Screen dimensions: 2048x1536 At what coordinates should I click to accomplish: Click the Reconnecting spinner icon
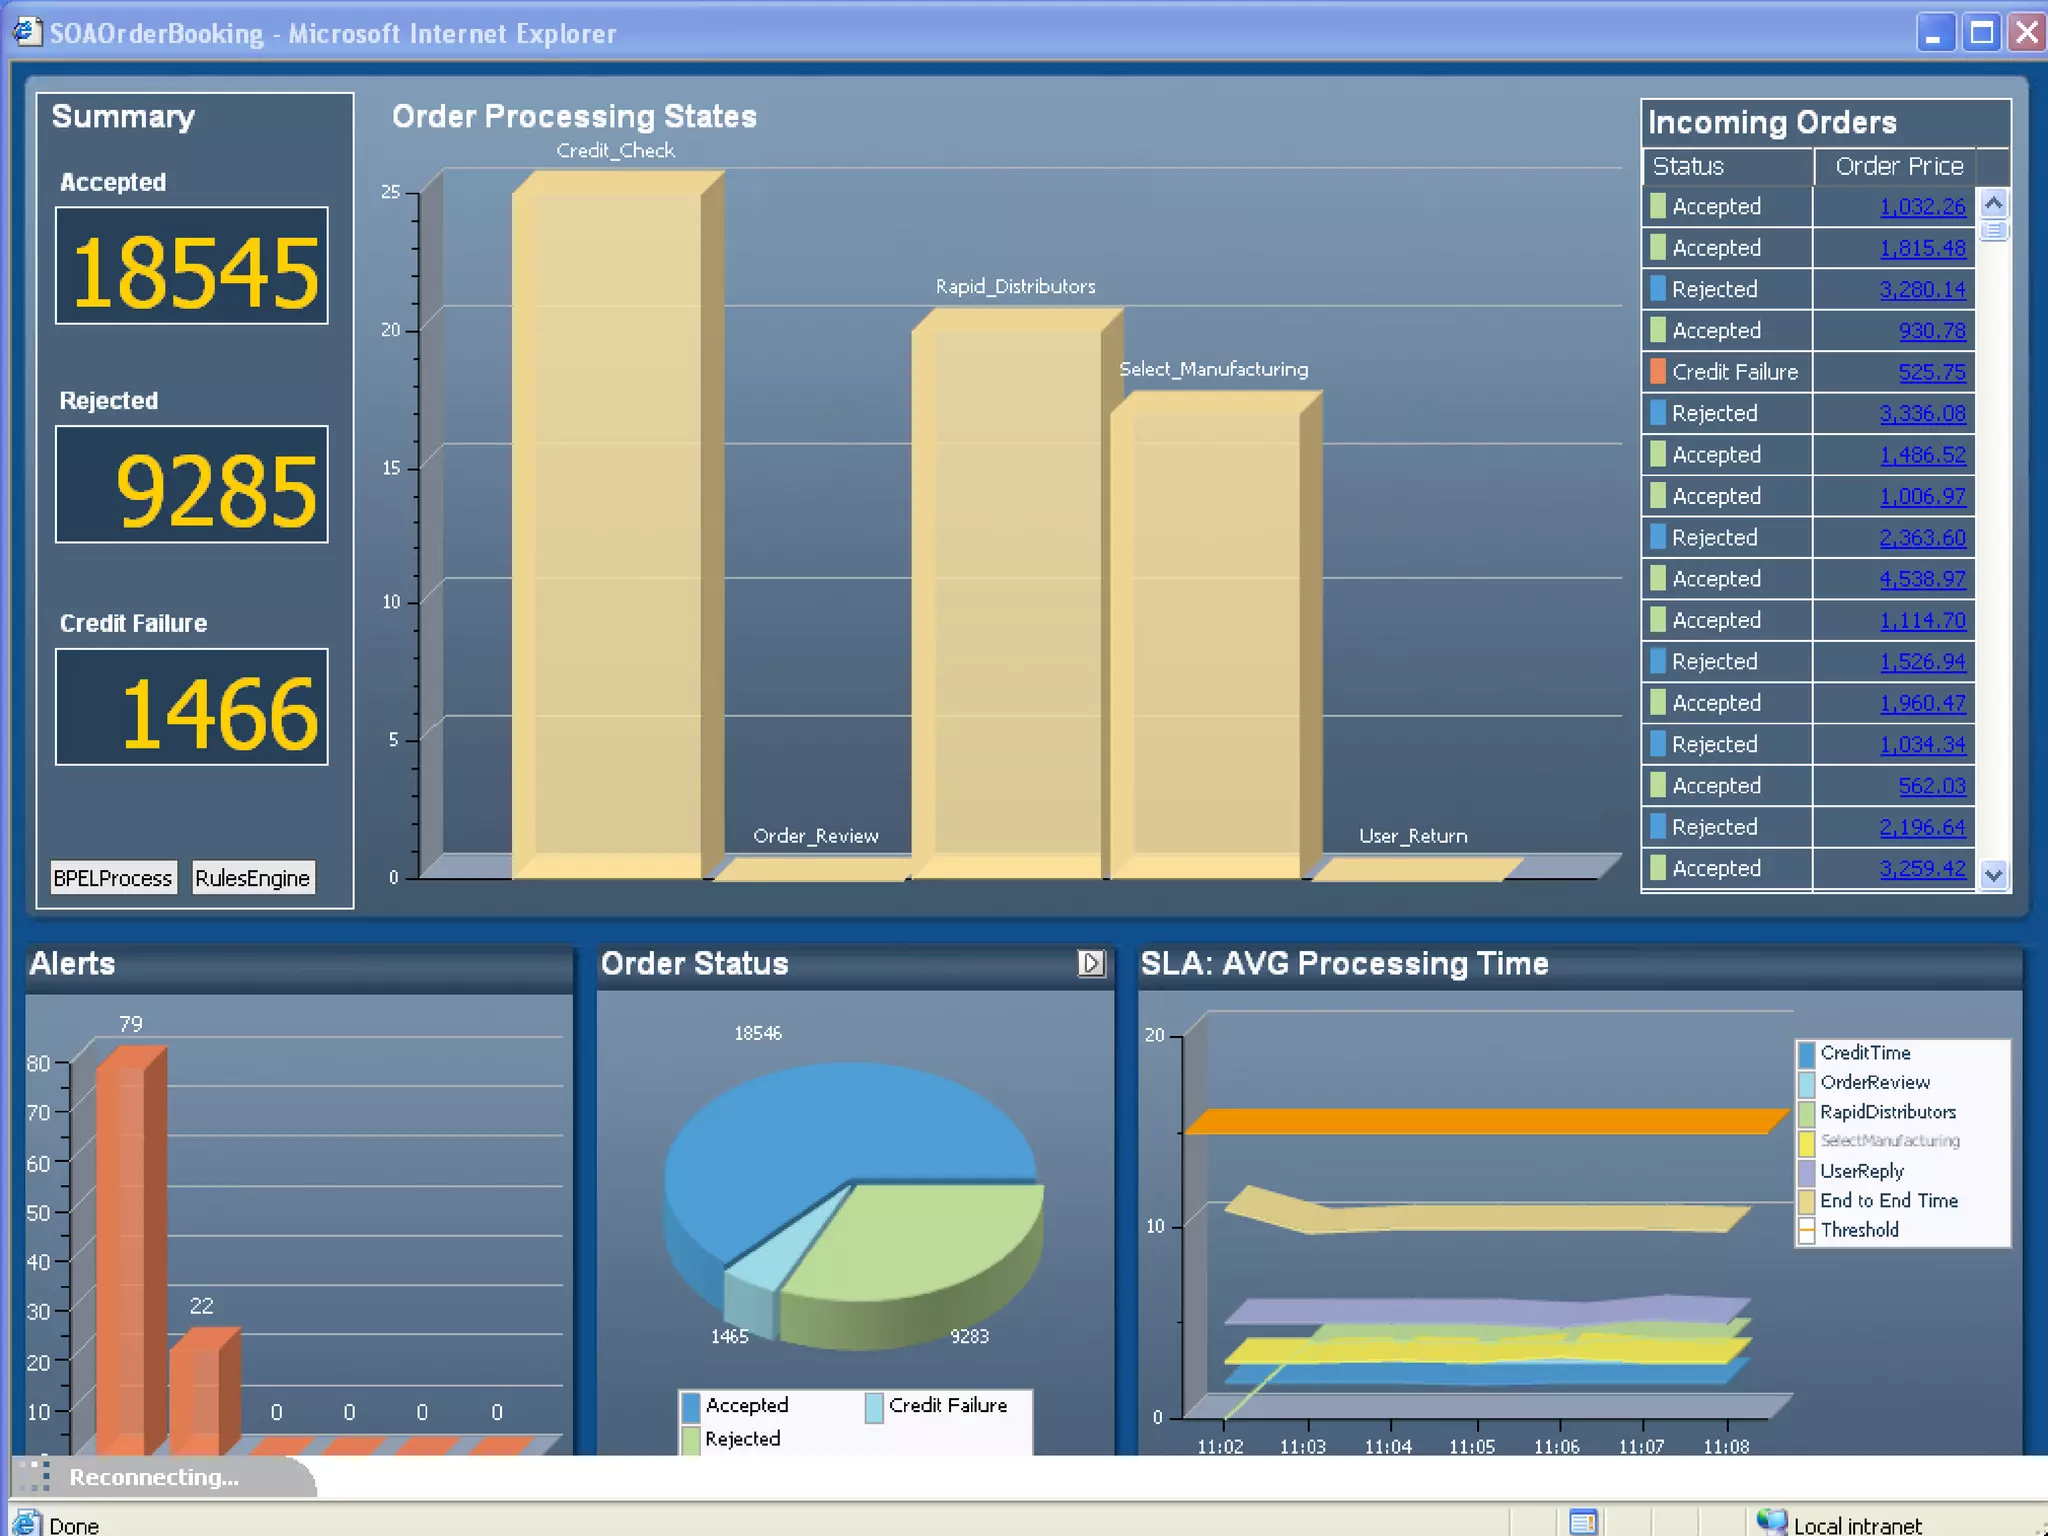(x=36, y=1475)
